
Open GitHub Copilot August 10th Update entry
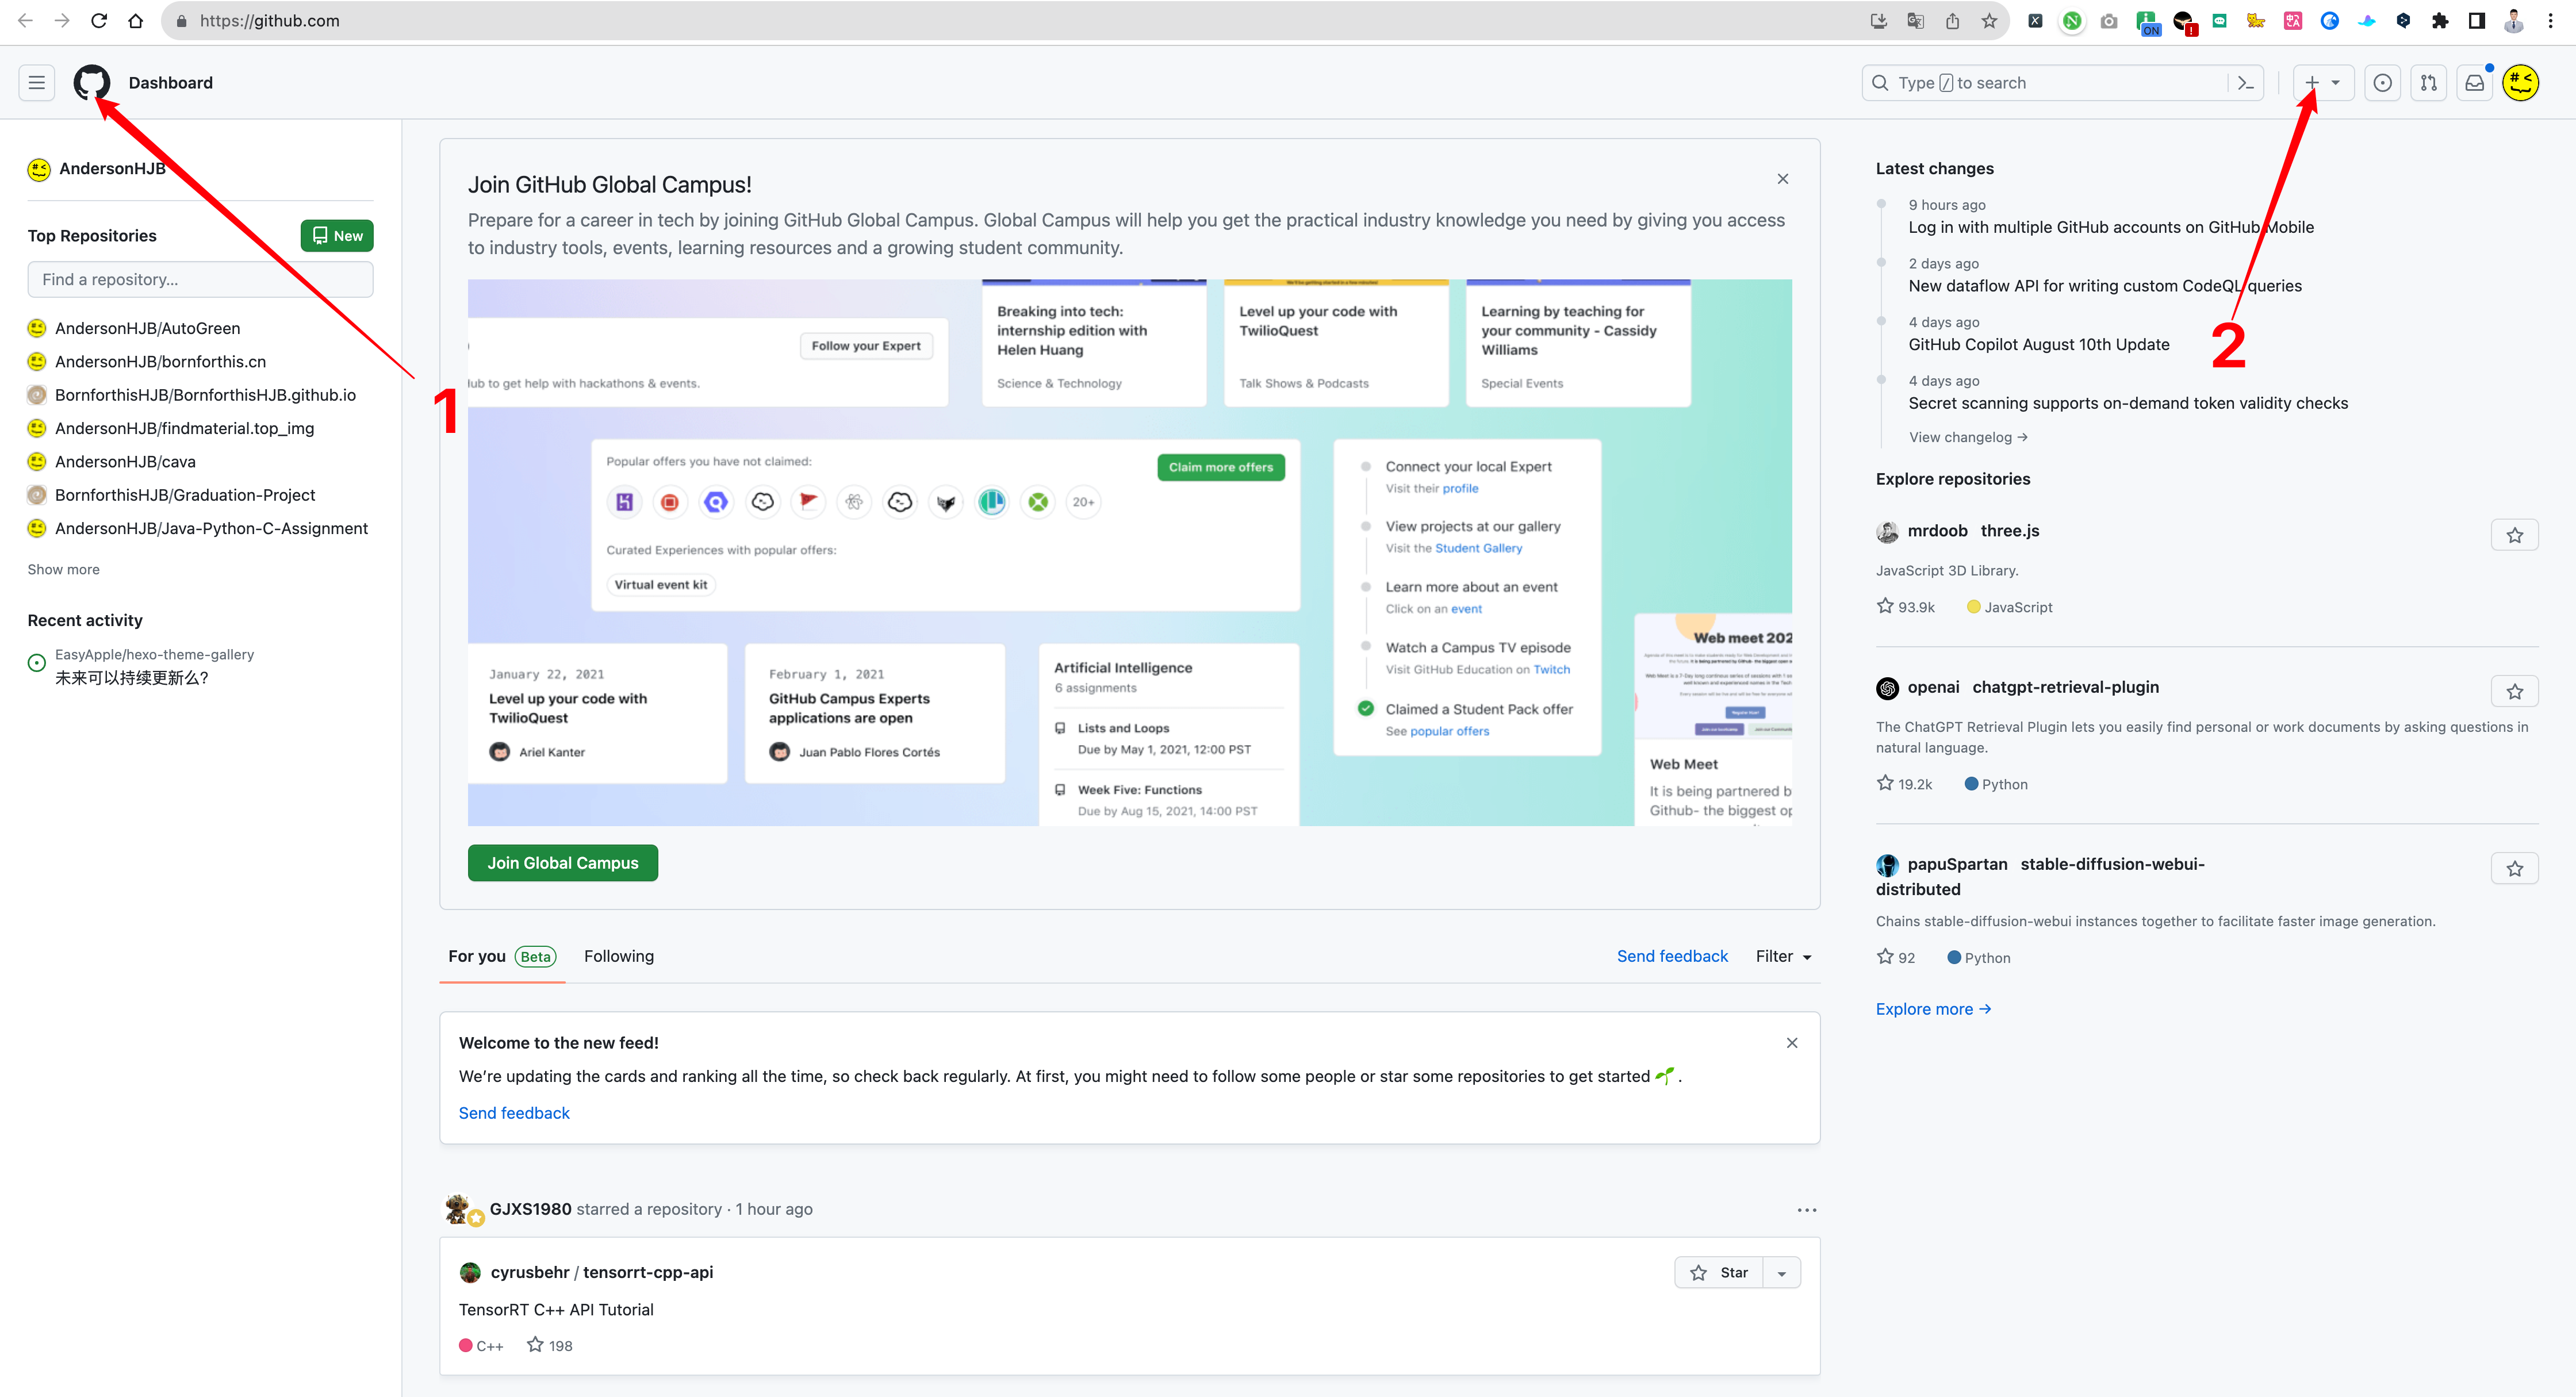tap(2039, 345)
